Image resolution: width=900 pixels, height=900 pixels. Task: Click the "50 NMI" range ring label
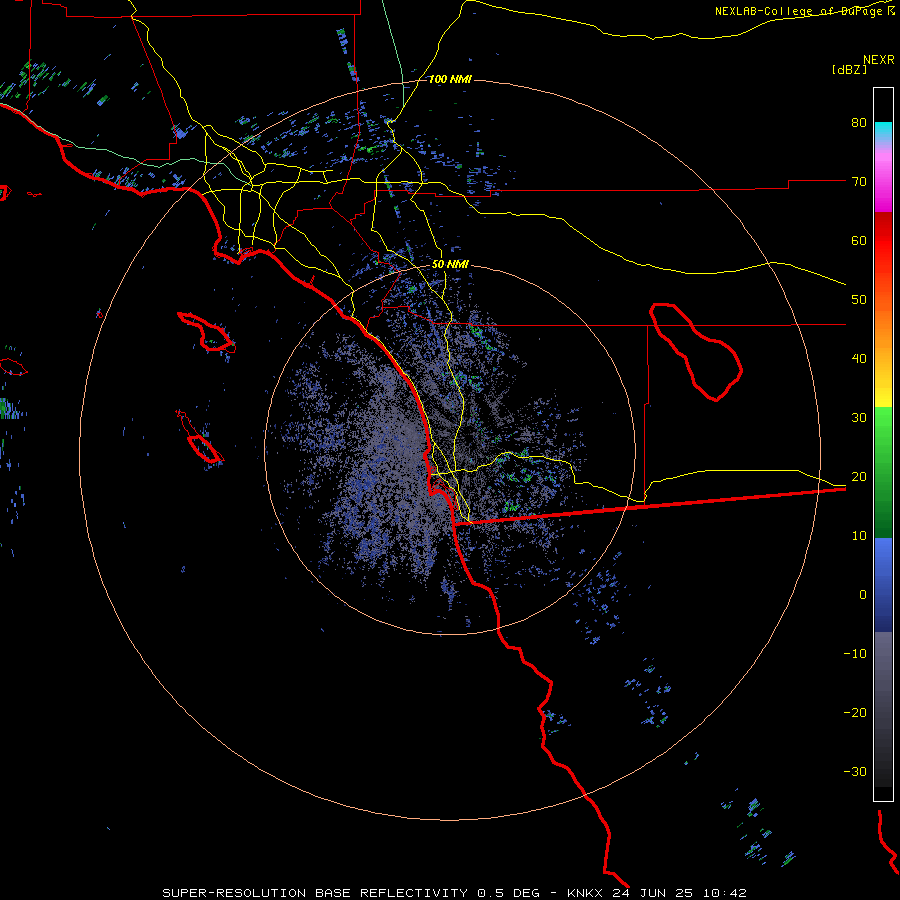[449, 265]
